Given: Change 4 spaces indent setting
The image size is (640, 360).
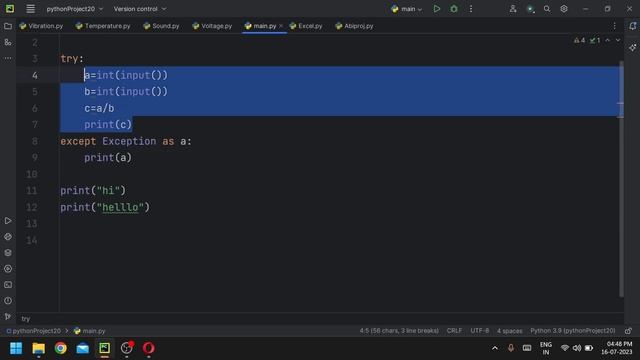Looking at the screenshot, I should coord(509,331).
